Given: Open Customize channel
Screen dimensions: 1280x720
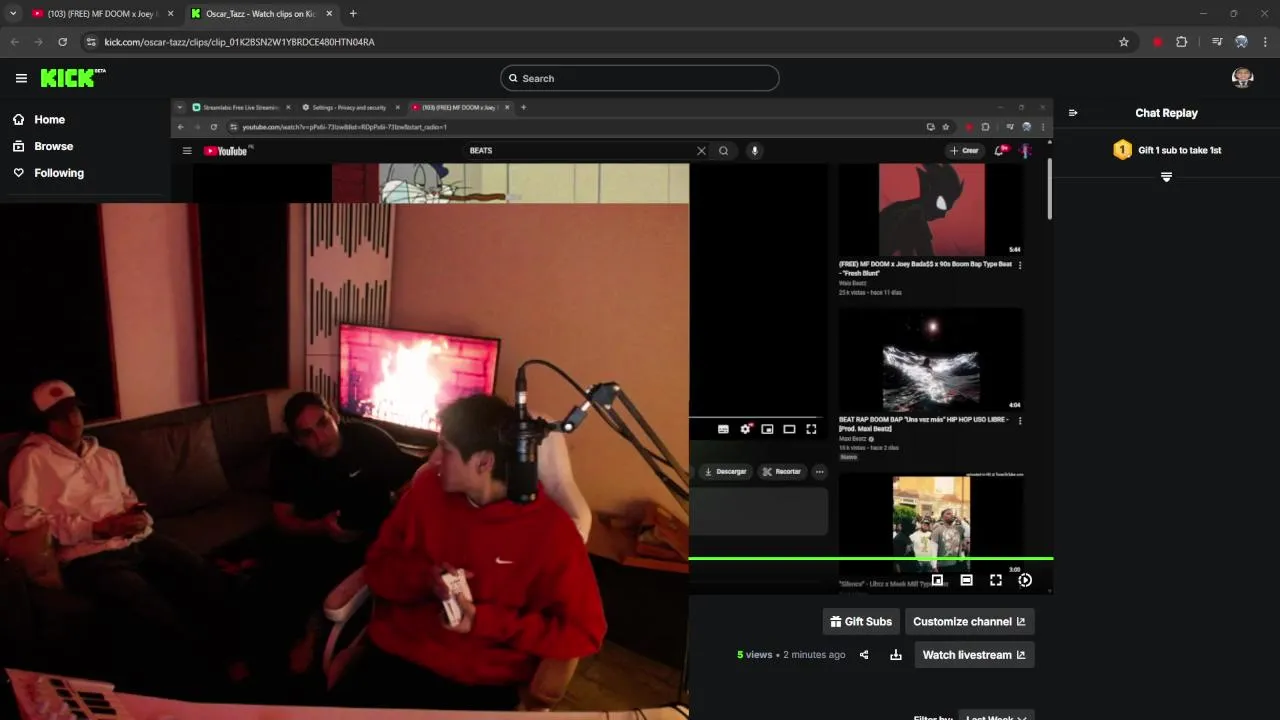Looking at the screenshot, I should click(969, 621).
